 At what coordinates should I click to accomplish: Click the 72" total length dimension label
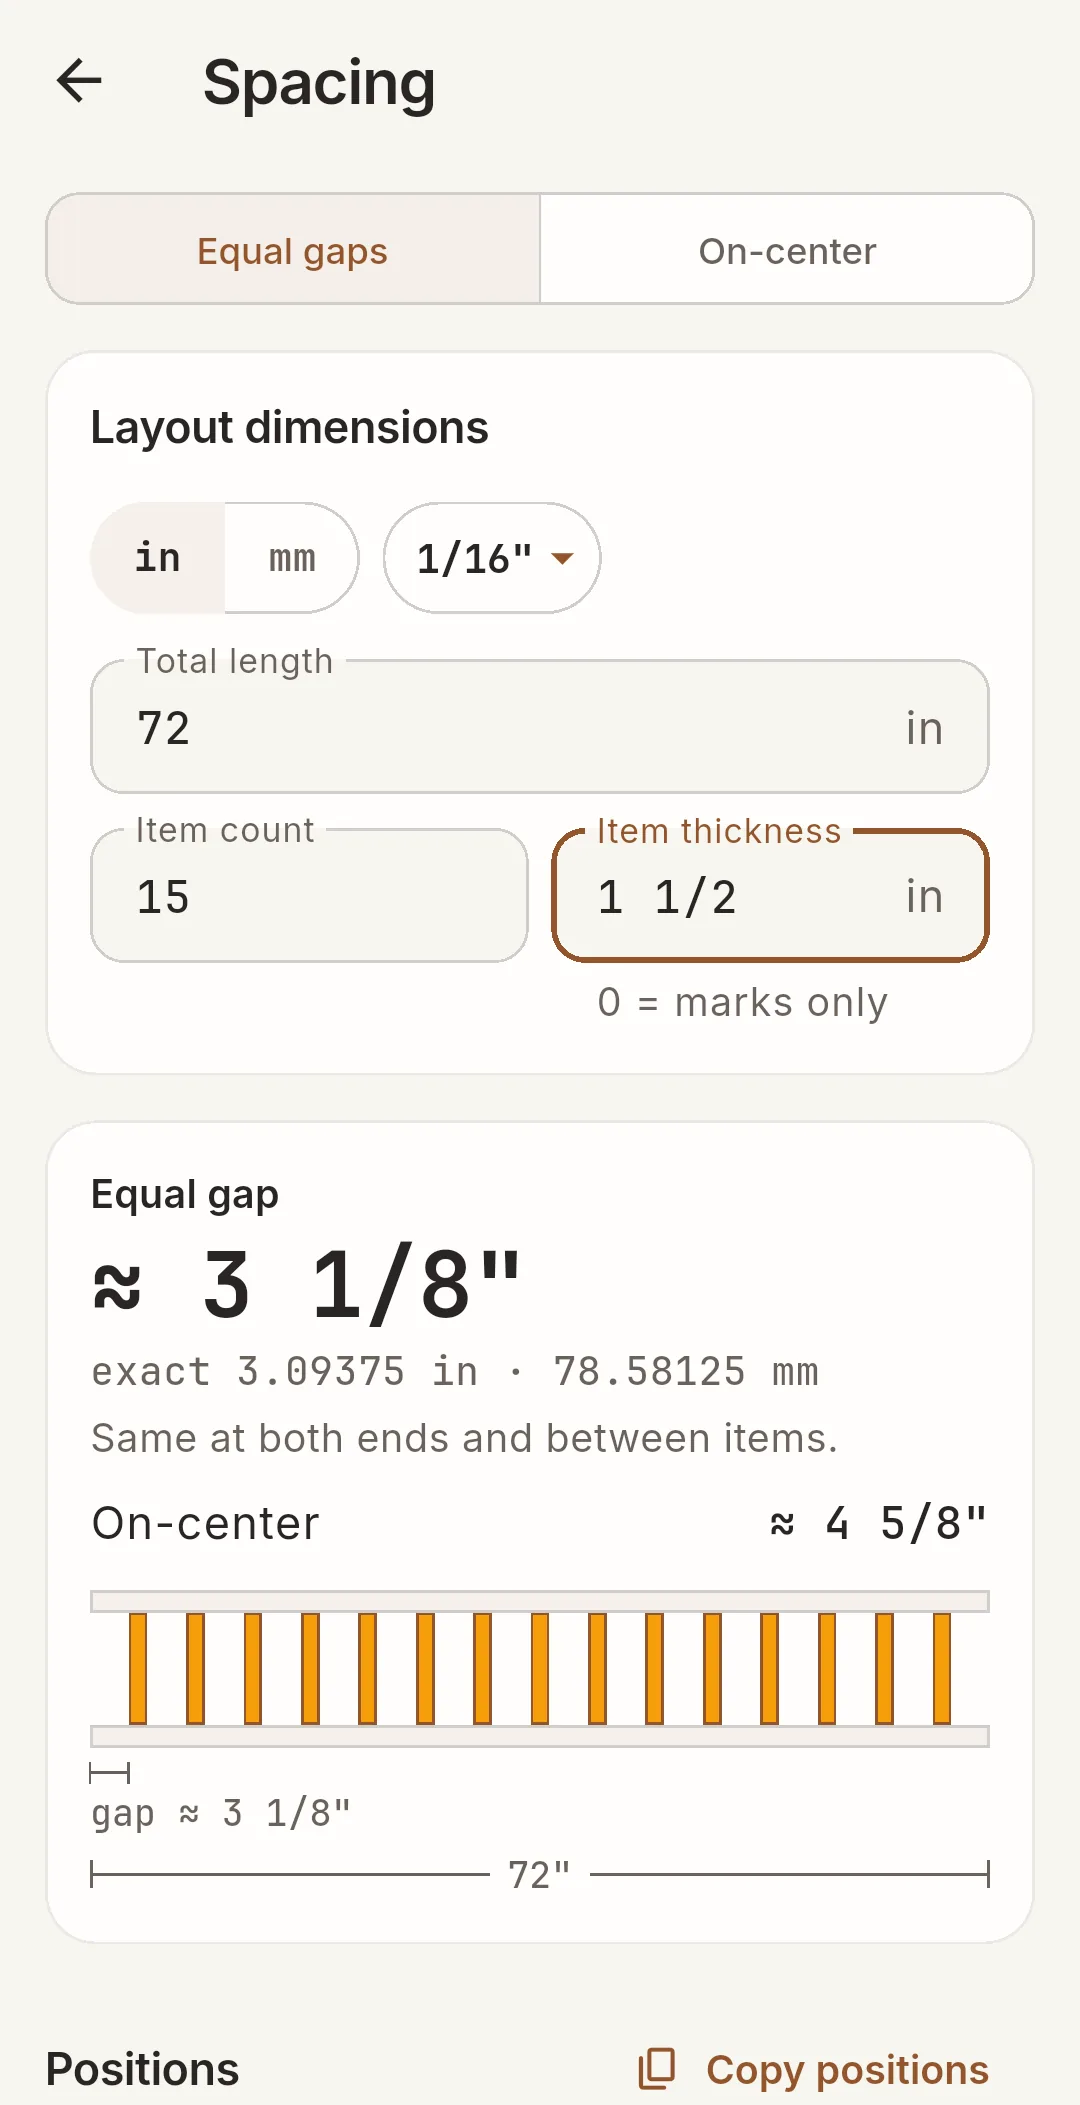(x=539, y=1875)
